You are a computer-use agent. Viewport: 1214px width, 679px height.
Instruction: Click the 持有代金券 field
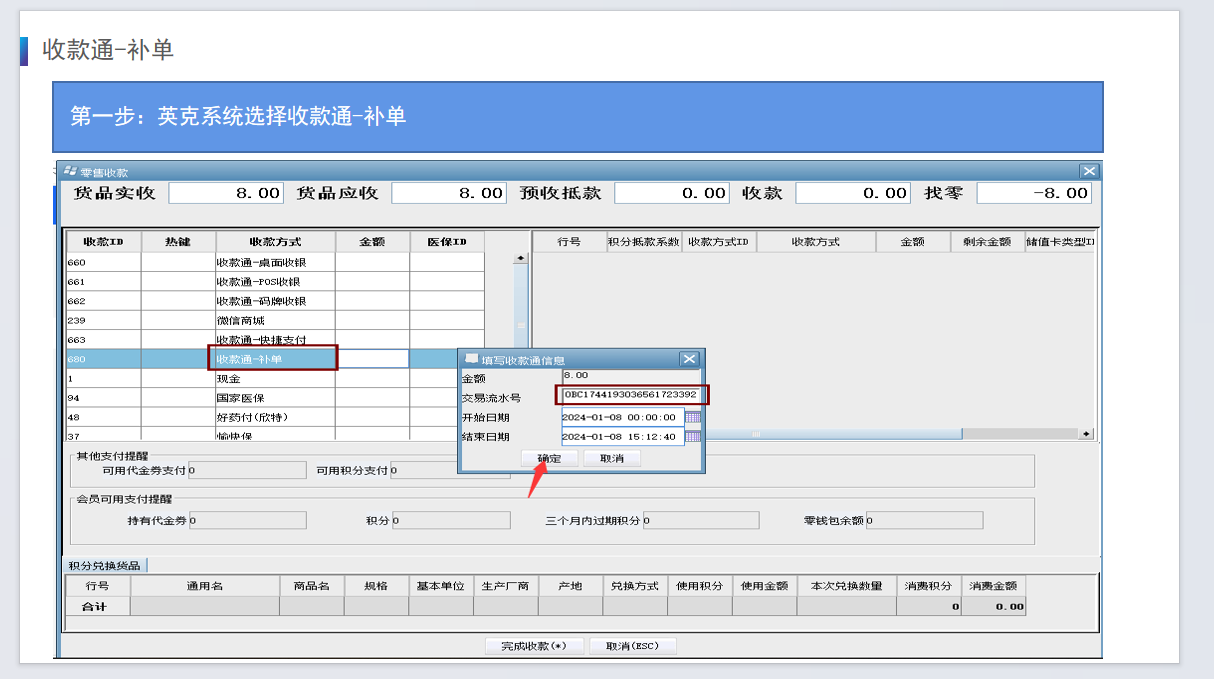(x=247, y=521)
